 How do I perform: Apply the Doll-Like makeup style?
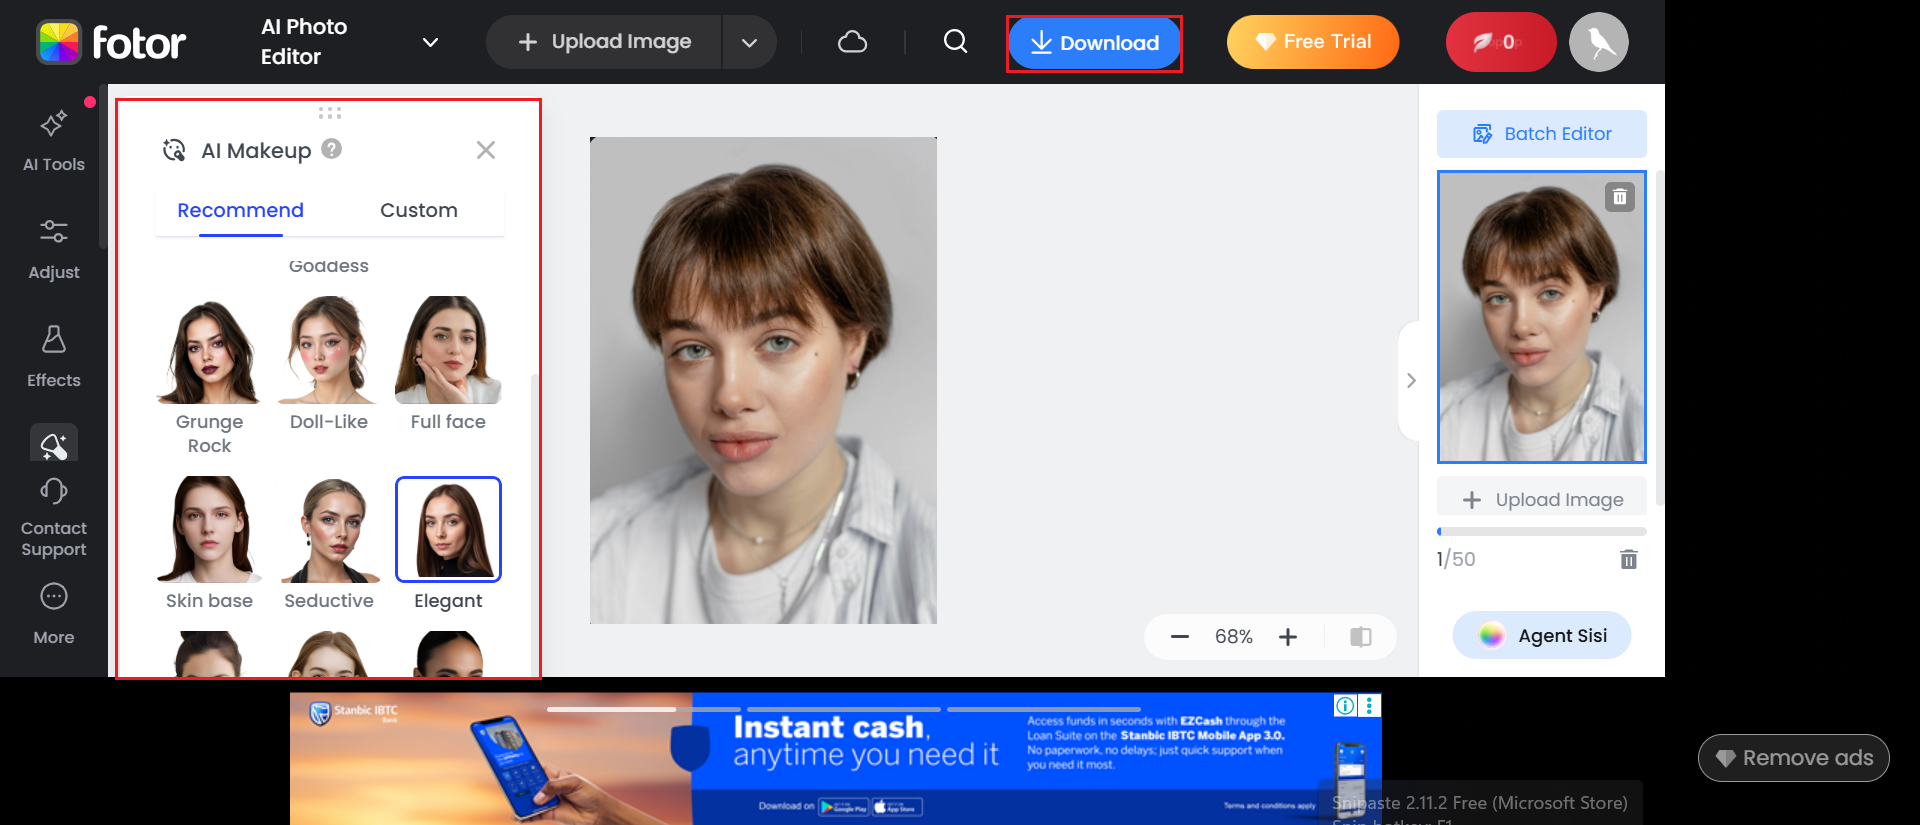(x=329, y=364)
